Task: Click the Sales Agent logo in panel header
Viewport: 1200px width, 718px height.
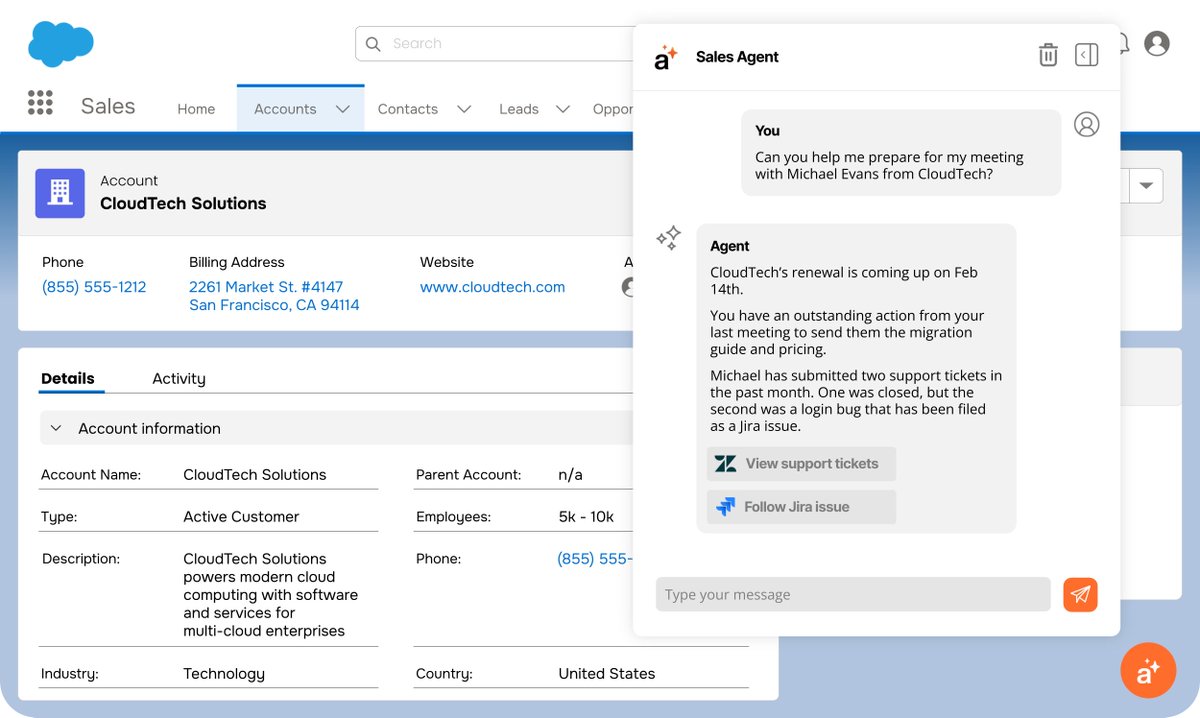Action: pyautogui.click(x=666, y=57)
